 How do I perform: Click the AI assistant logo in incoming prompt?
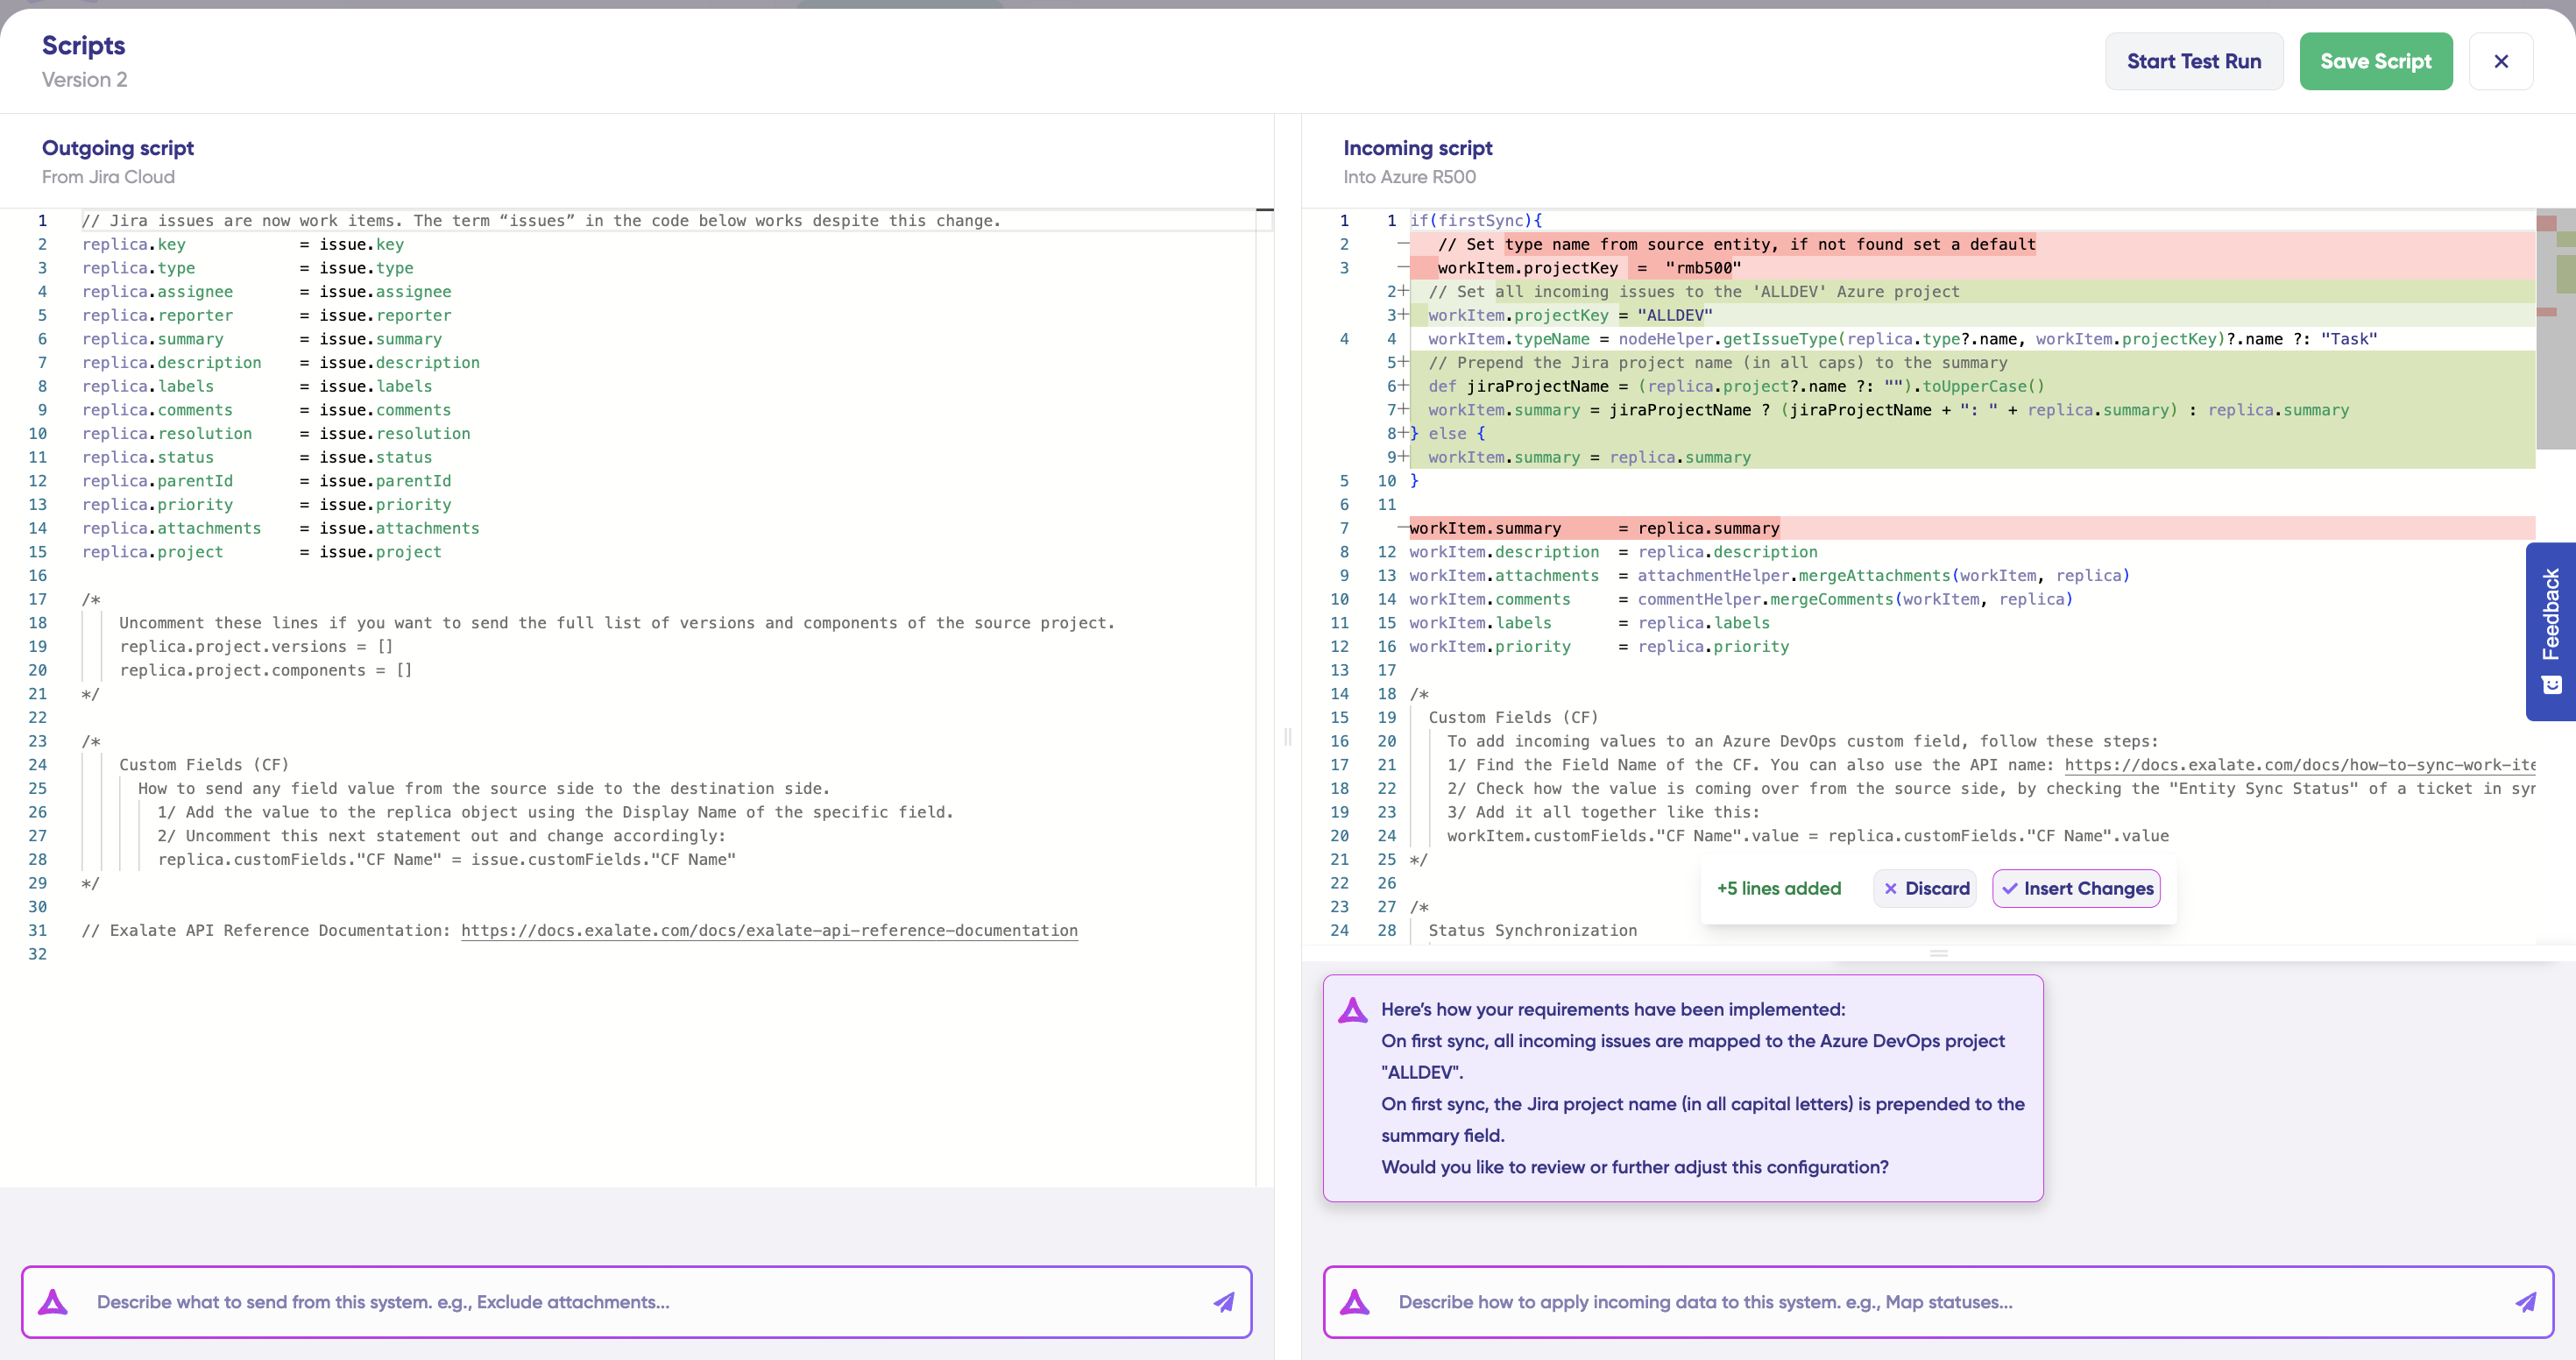pos(1355,1302)
